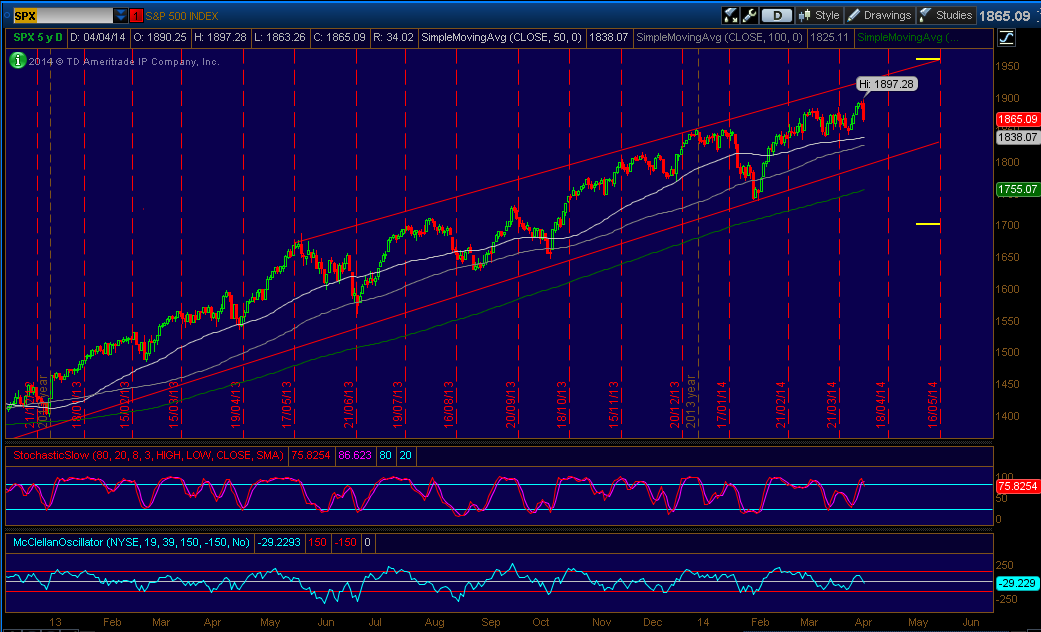The image size is (1041, 632).
Task: Click the red 150 level value
Action: 317,542
